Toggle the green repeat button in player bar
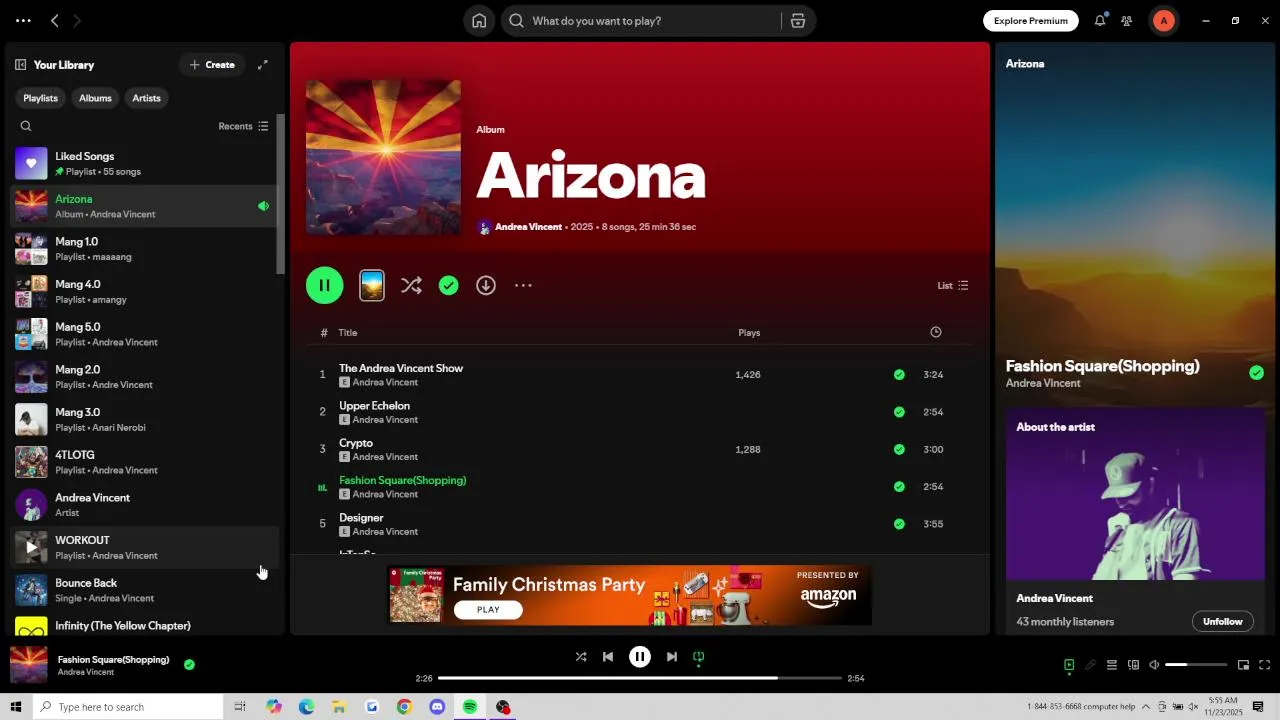This screenshot has height=720, width=1280. point(699,657)
